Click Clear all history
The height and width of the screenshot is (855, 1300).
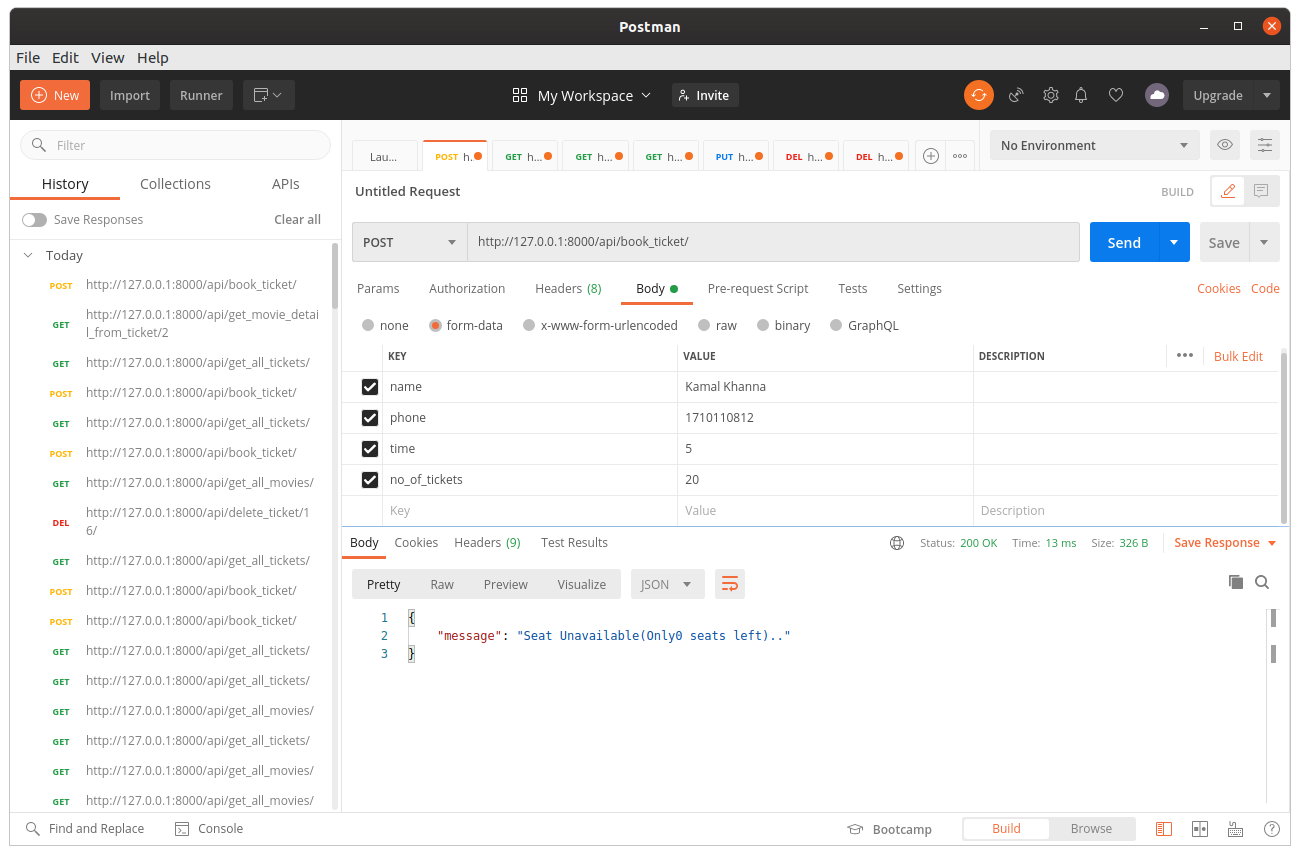[297, 219]
